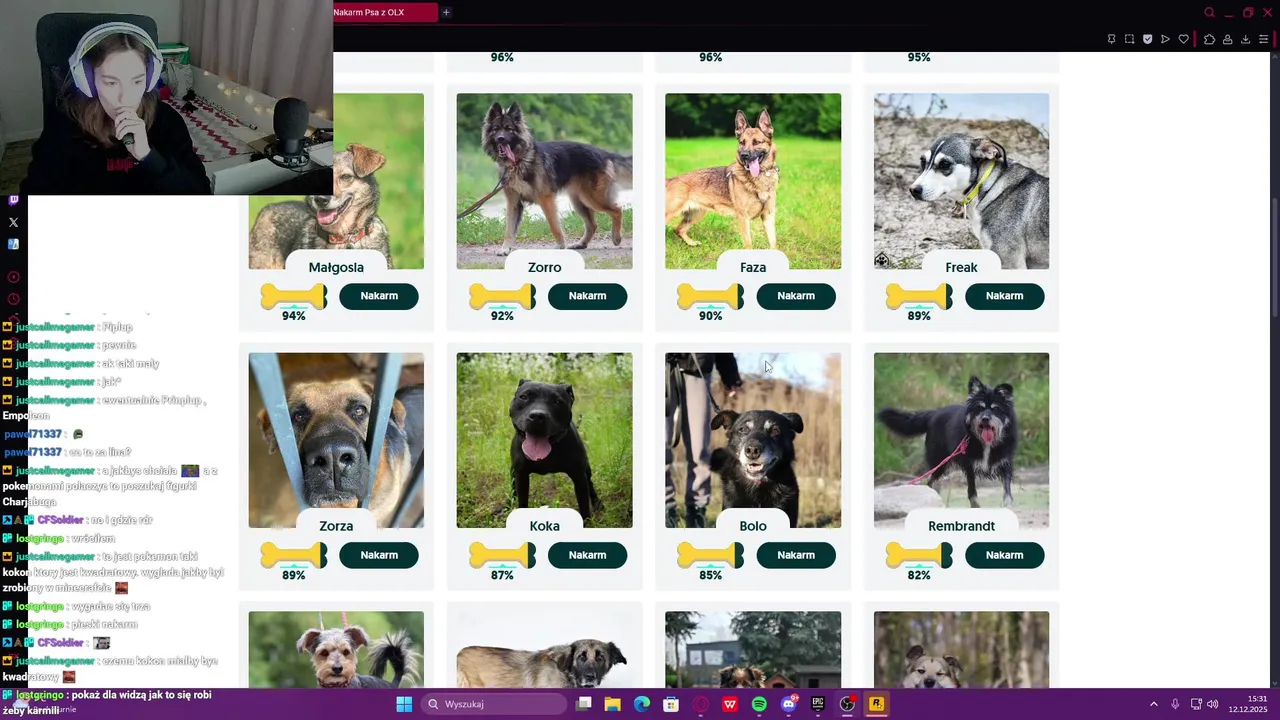The image size is (1280, 720).
Task: Open File Explorer from taskbar
Action: coord(613,704)
